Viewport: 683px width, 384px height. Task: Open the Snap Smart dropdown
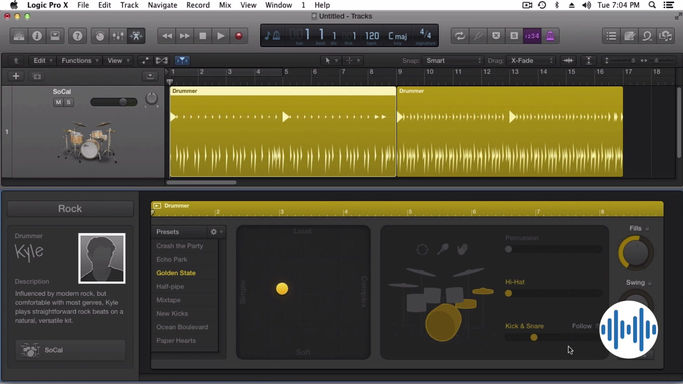pos(453,61)
